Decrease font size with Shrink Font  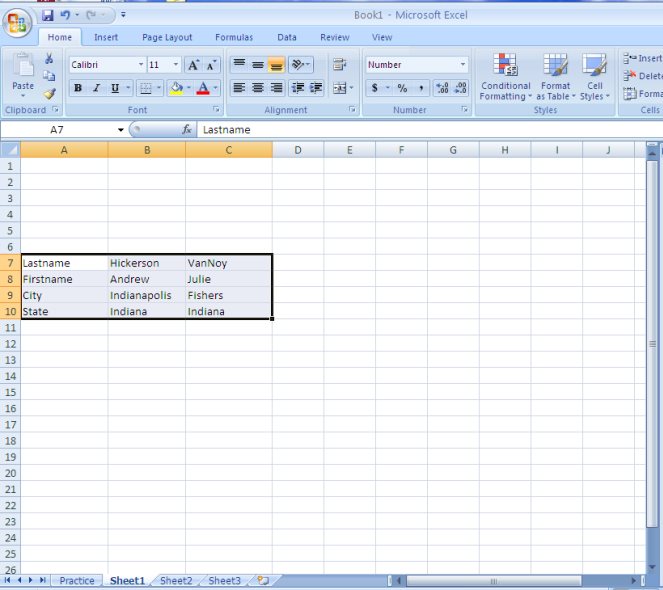(211, 65)
